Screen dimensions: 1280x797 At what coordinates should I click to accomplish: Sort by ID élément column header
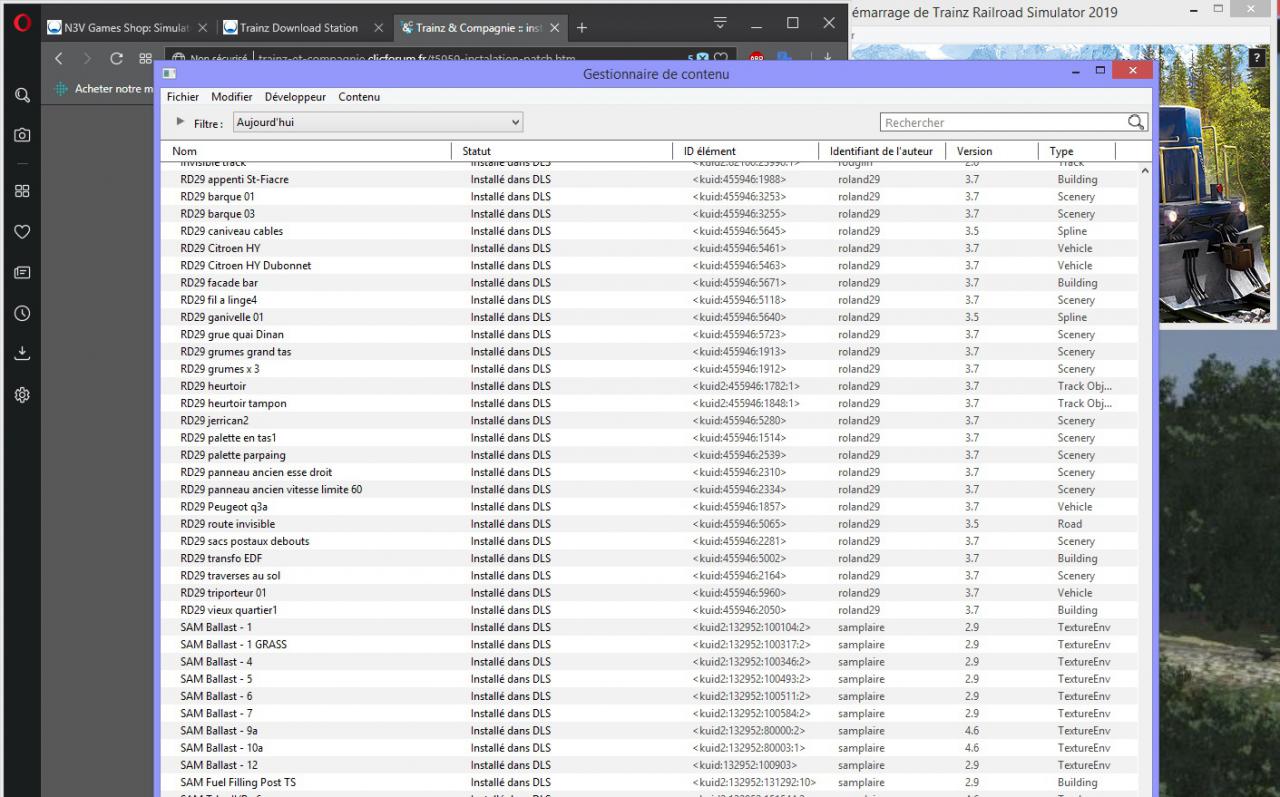746,151
